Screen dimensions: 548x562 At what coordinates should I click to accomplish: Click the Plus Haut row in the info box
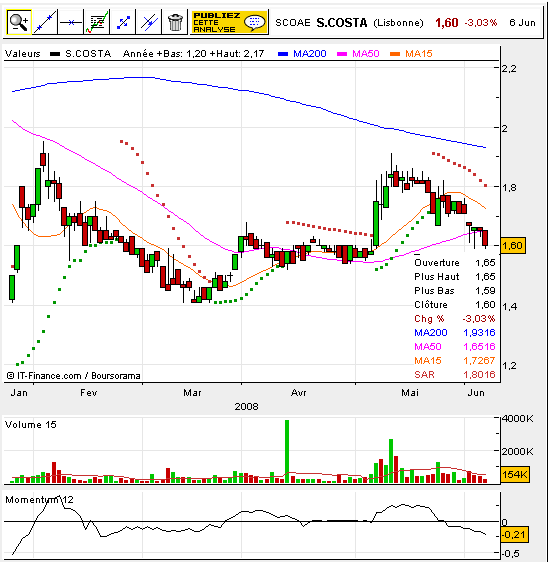pos(454,277)
